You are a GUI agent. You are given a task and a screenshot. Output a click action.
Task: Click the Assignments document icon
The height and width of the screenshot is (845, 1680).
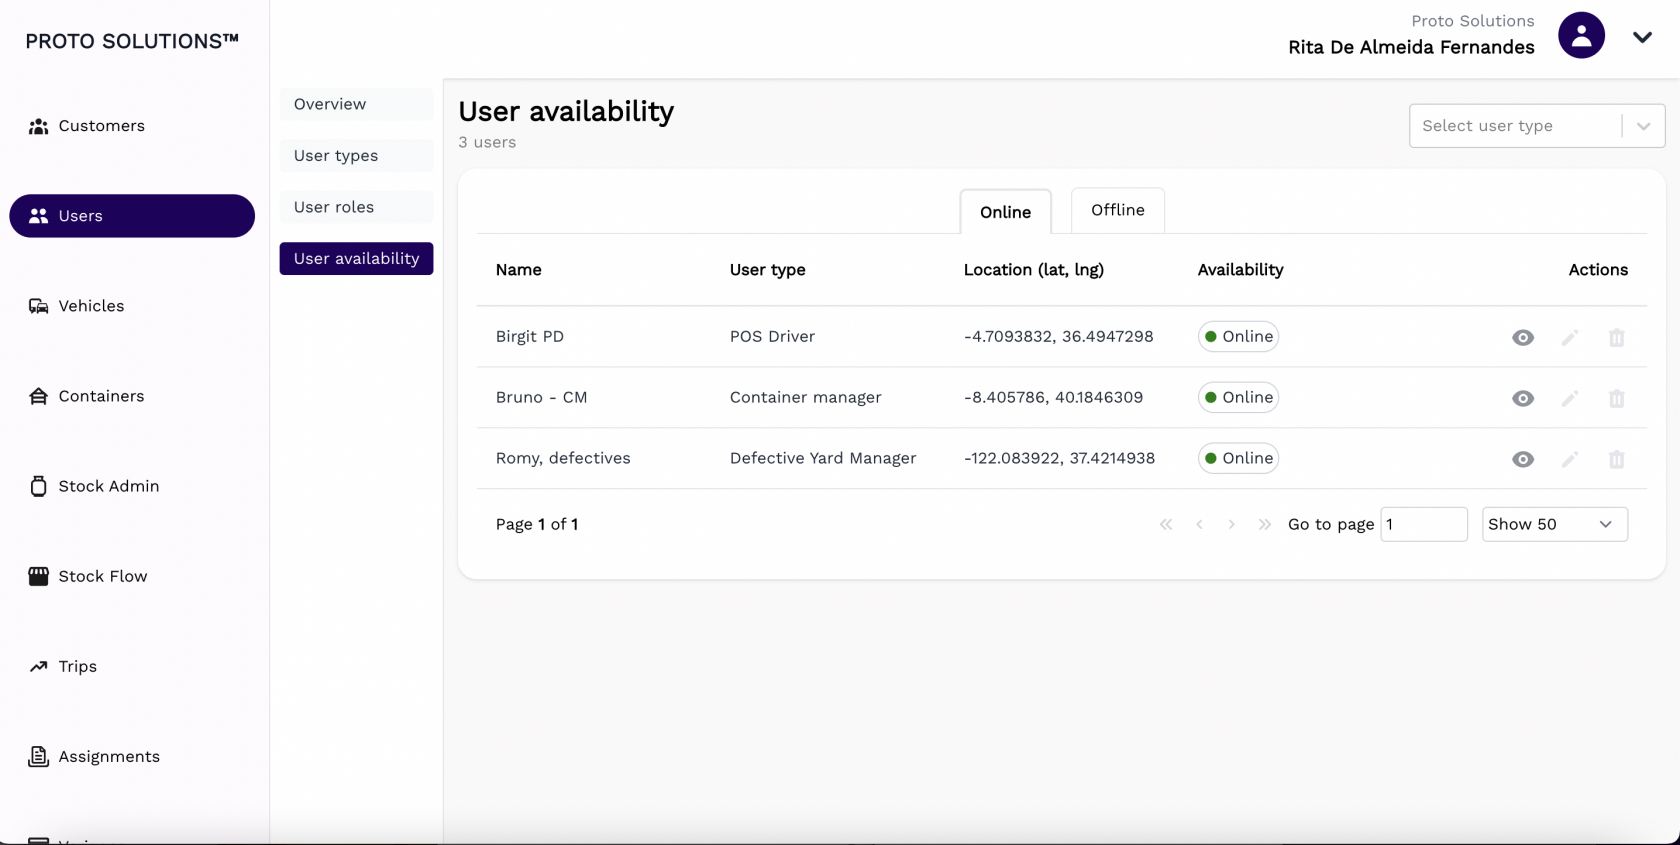pos(38,756)
